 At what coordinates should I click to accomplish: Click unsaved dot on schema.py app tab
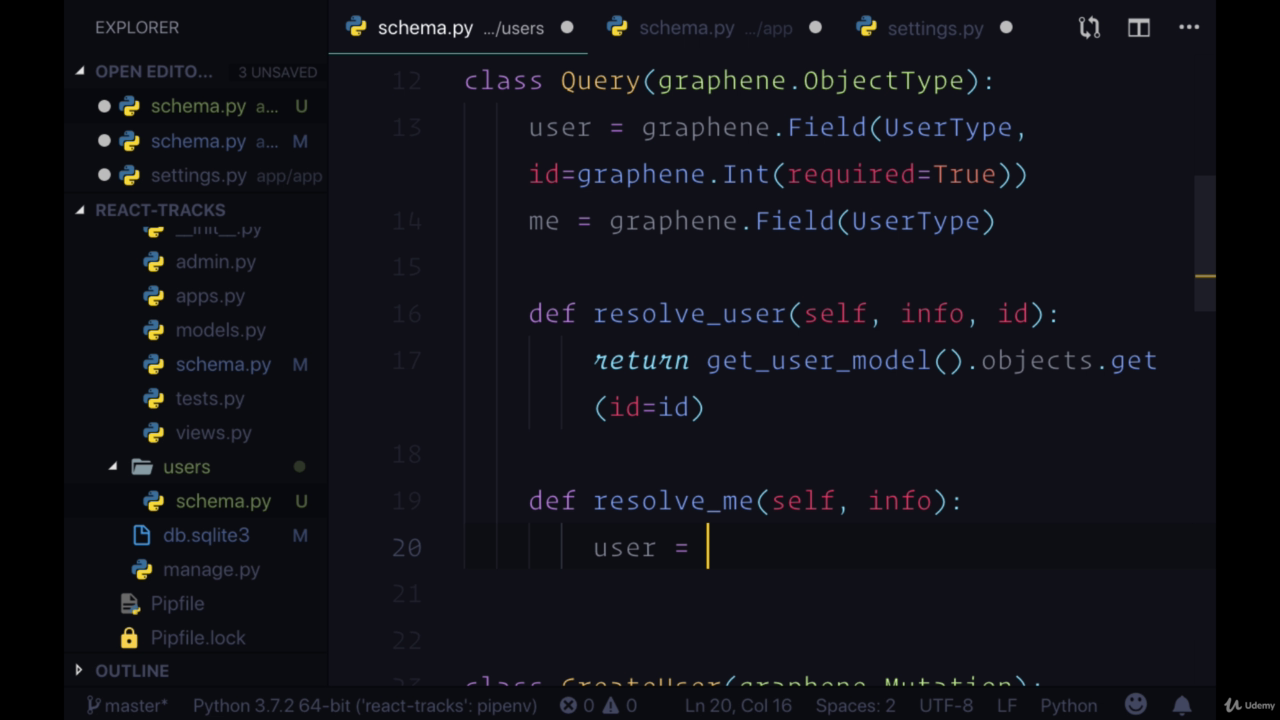pyautogui.click(x=815, y=28)
